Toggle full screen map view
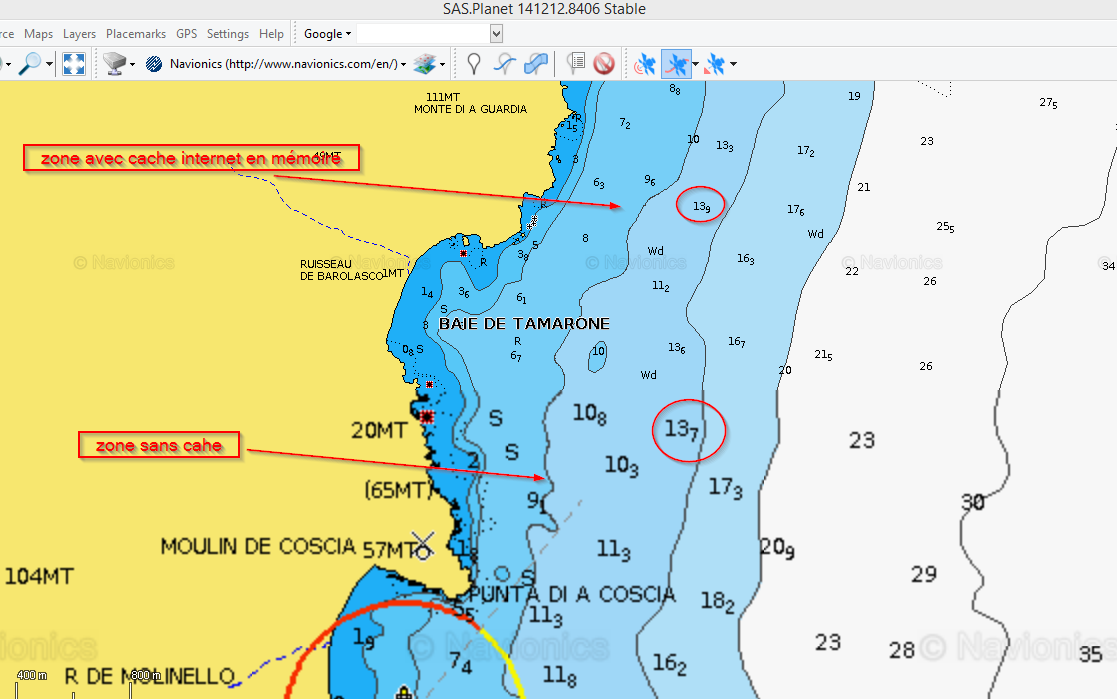This screenshot has height=699, width=1117. (x=74, y=63)
